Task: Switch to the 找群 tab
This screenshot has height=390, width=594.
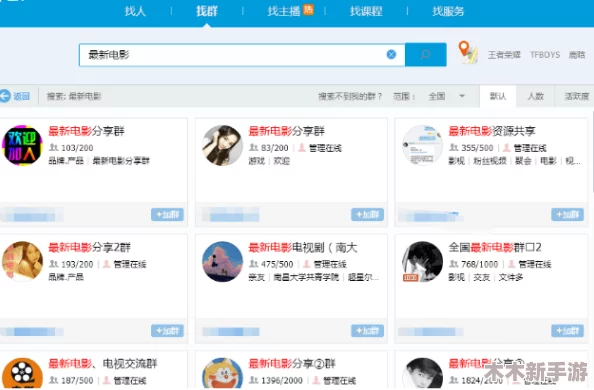Action: click(206, 11)
